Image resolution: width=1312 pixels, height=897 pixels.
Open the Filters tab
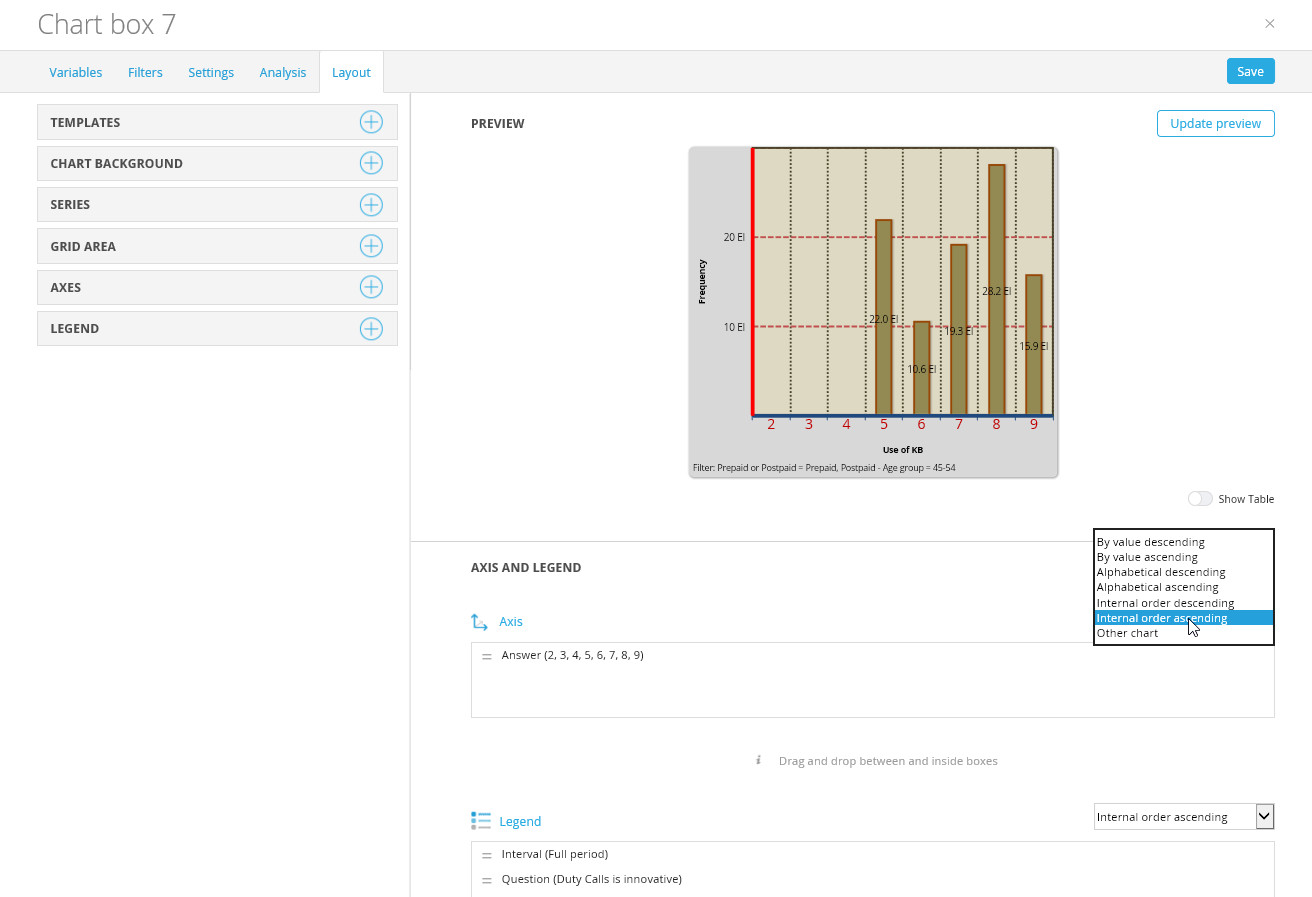(145, 72)
